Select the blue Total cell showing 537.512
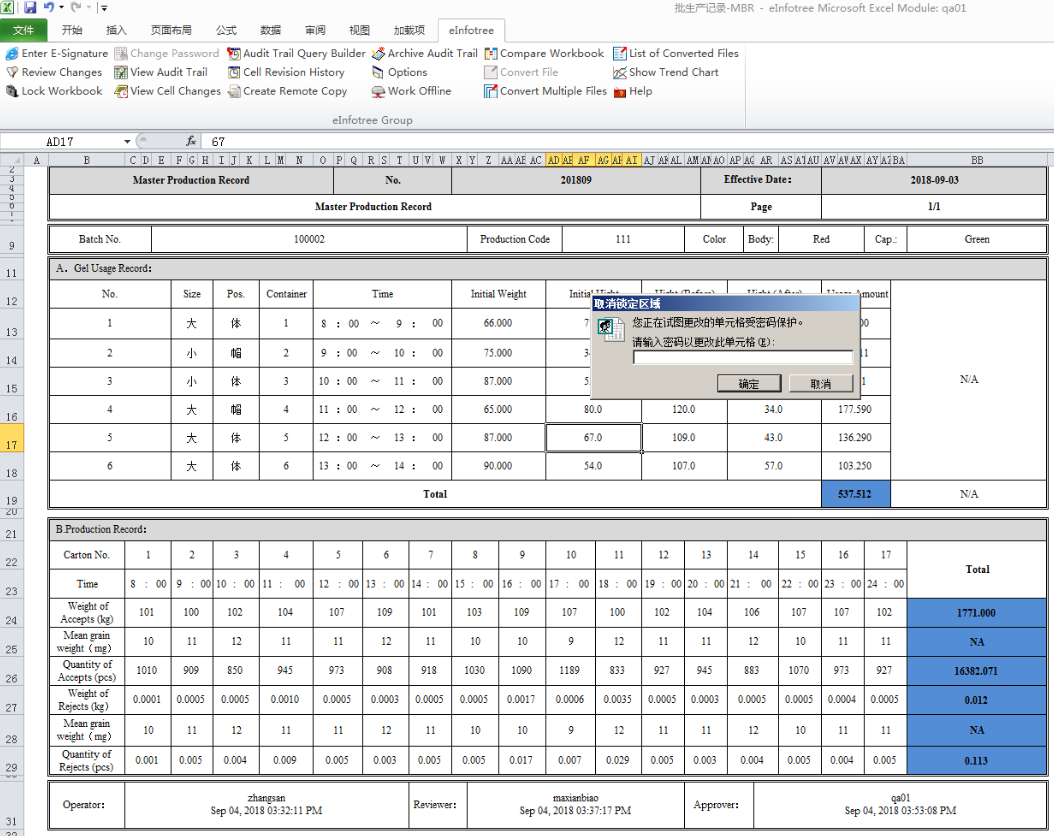 click(x=855, y=494)
